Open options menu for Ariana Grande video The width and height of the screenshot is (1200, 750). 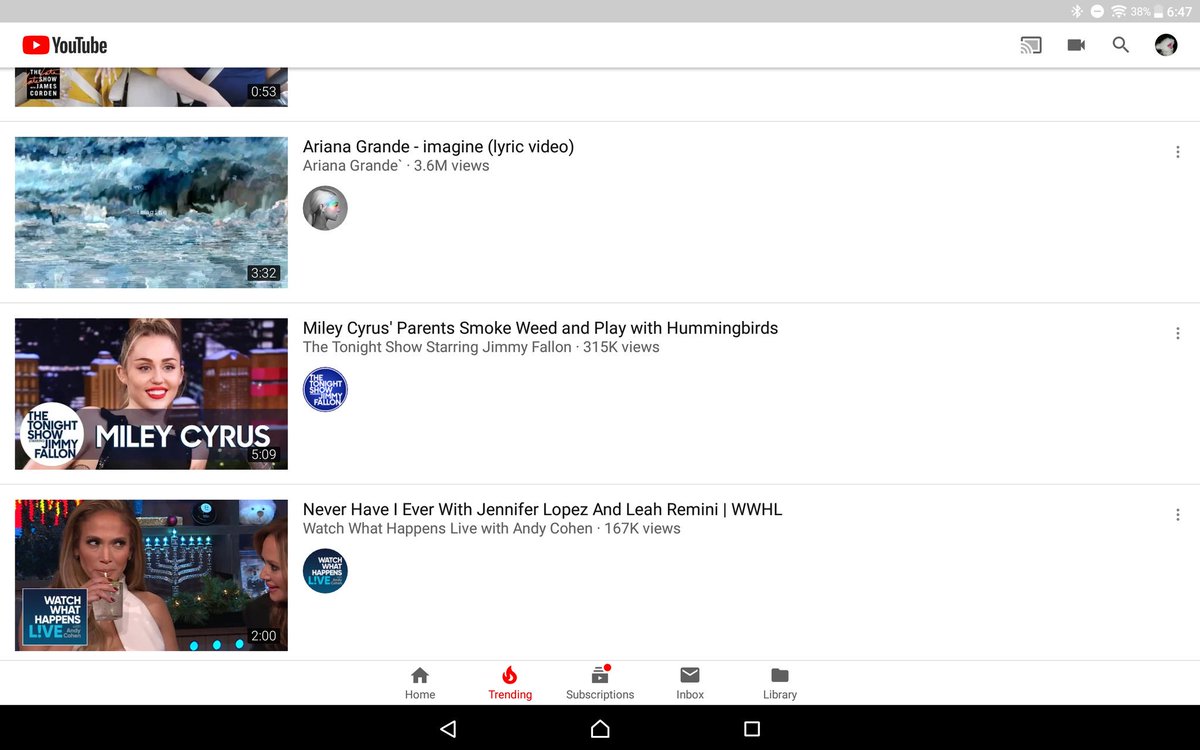1177,152
